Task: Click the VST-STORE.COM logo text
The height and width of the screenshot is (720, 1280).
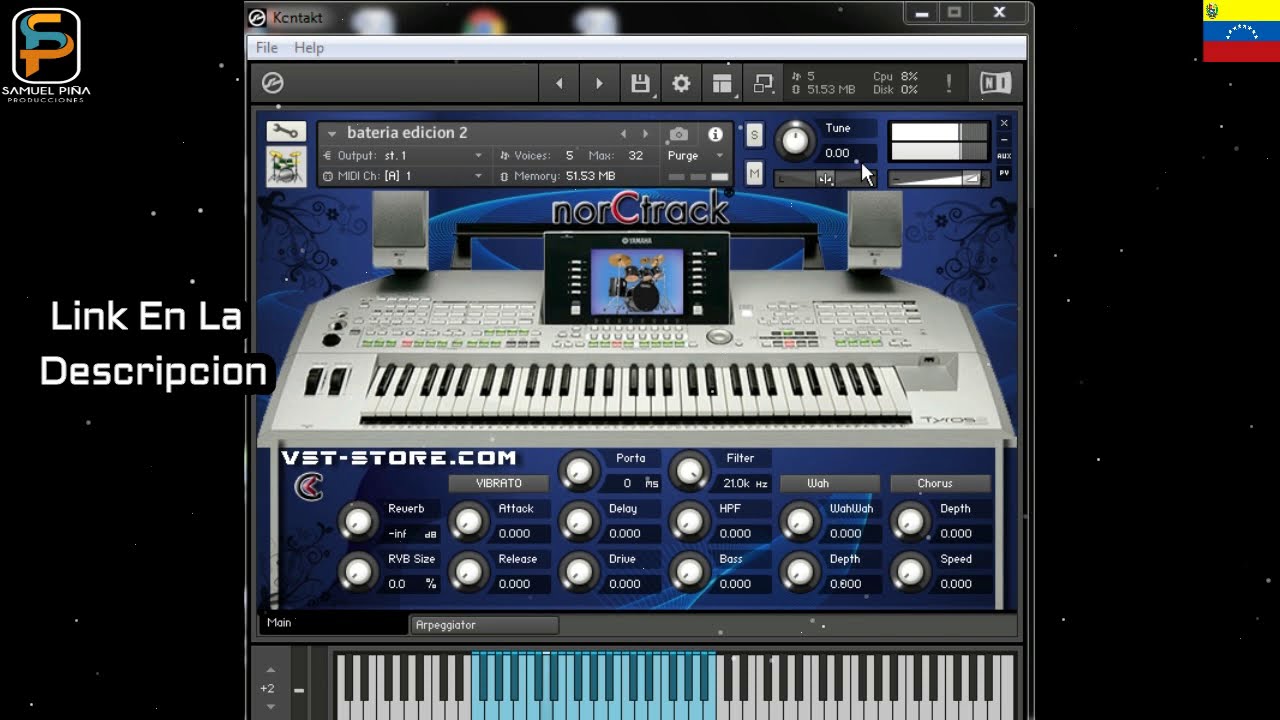Action: point(399,458)
